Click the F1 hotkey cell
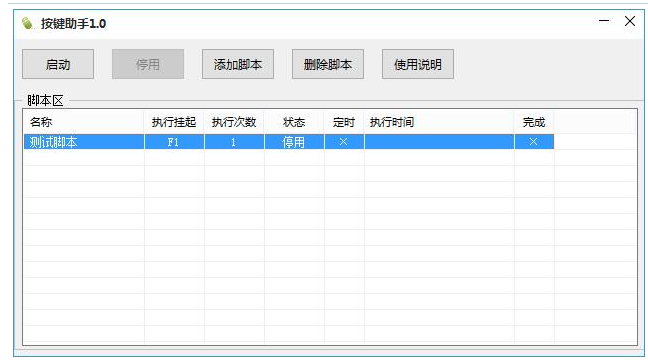The height and width of the screenshot is (361, 648). (174, 142)
